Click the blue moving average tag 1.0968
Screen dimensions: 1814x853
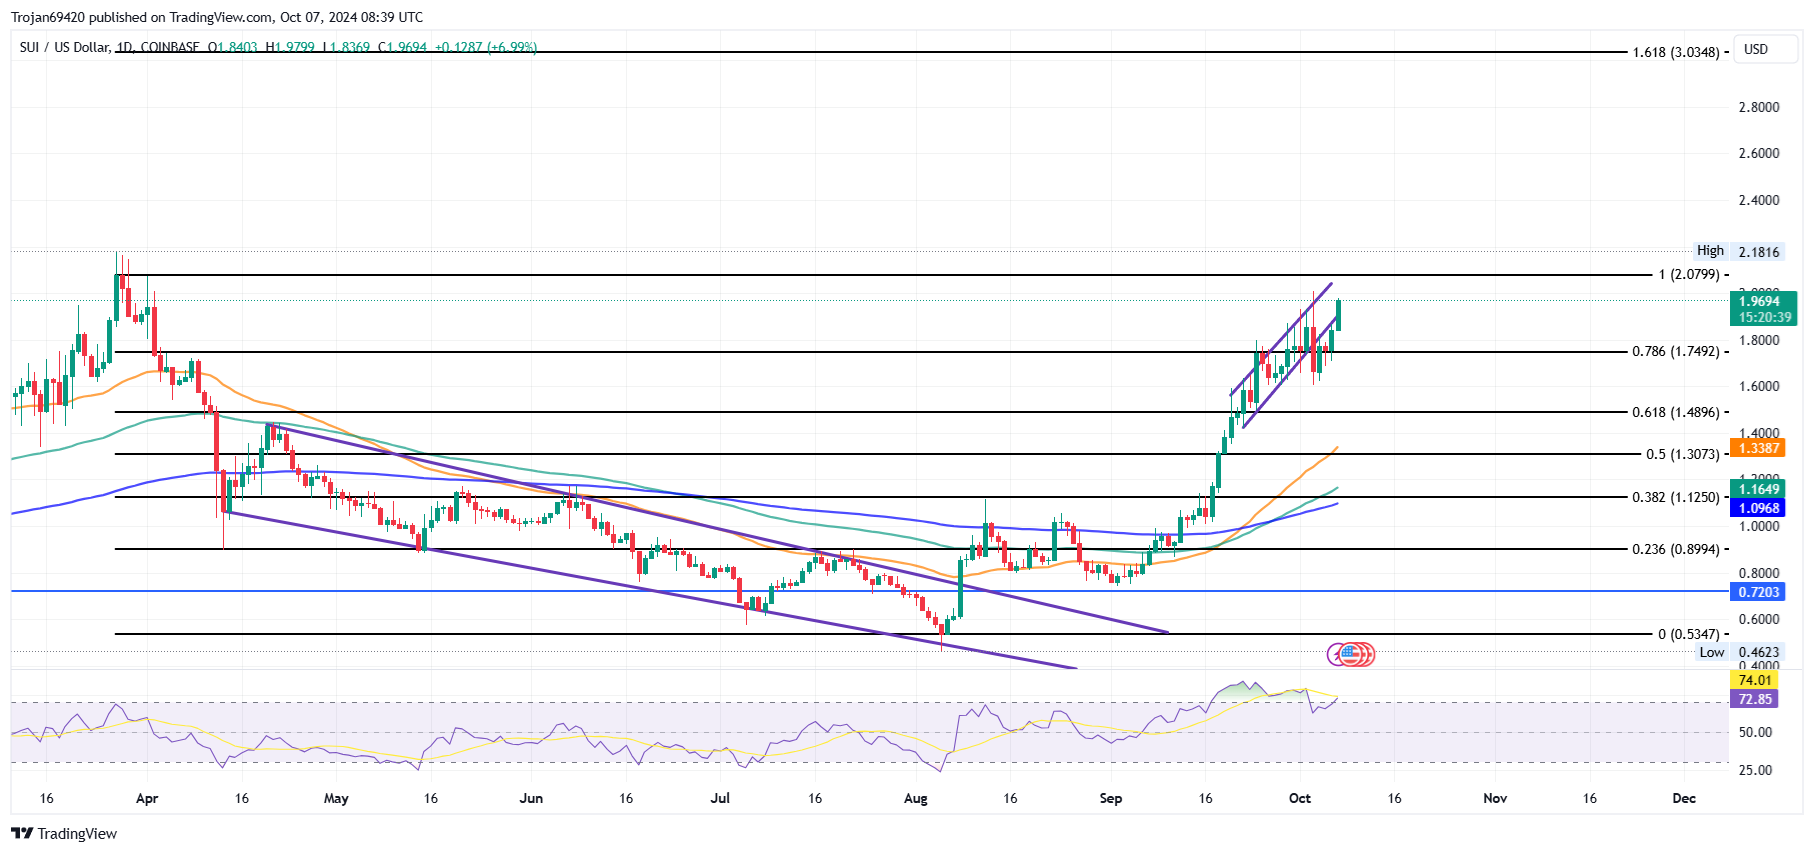[1758, 508]
